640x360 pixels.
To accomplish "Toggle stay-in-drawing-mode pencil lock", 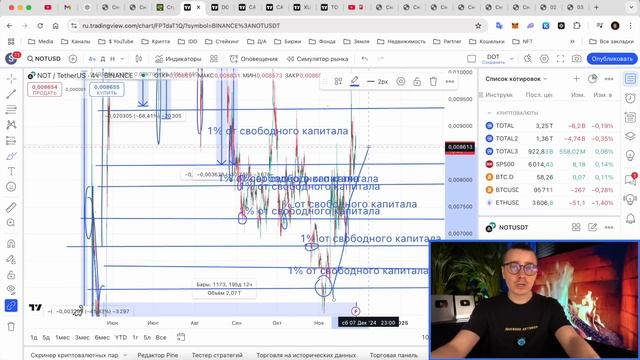I will 11,259.
